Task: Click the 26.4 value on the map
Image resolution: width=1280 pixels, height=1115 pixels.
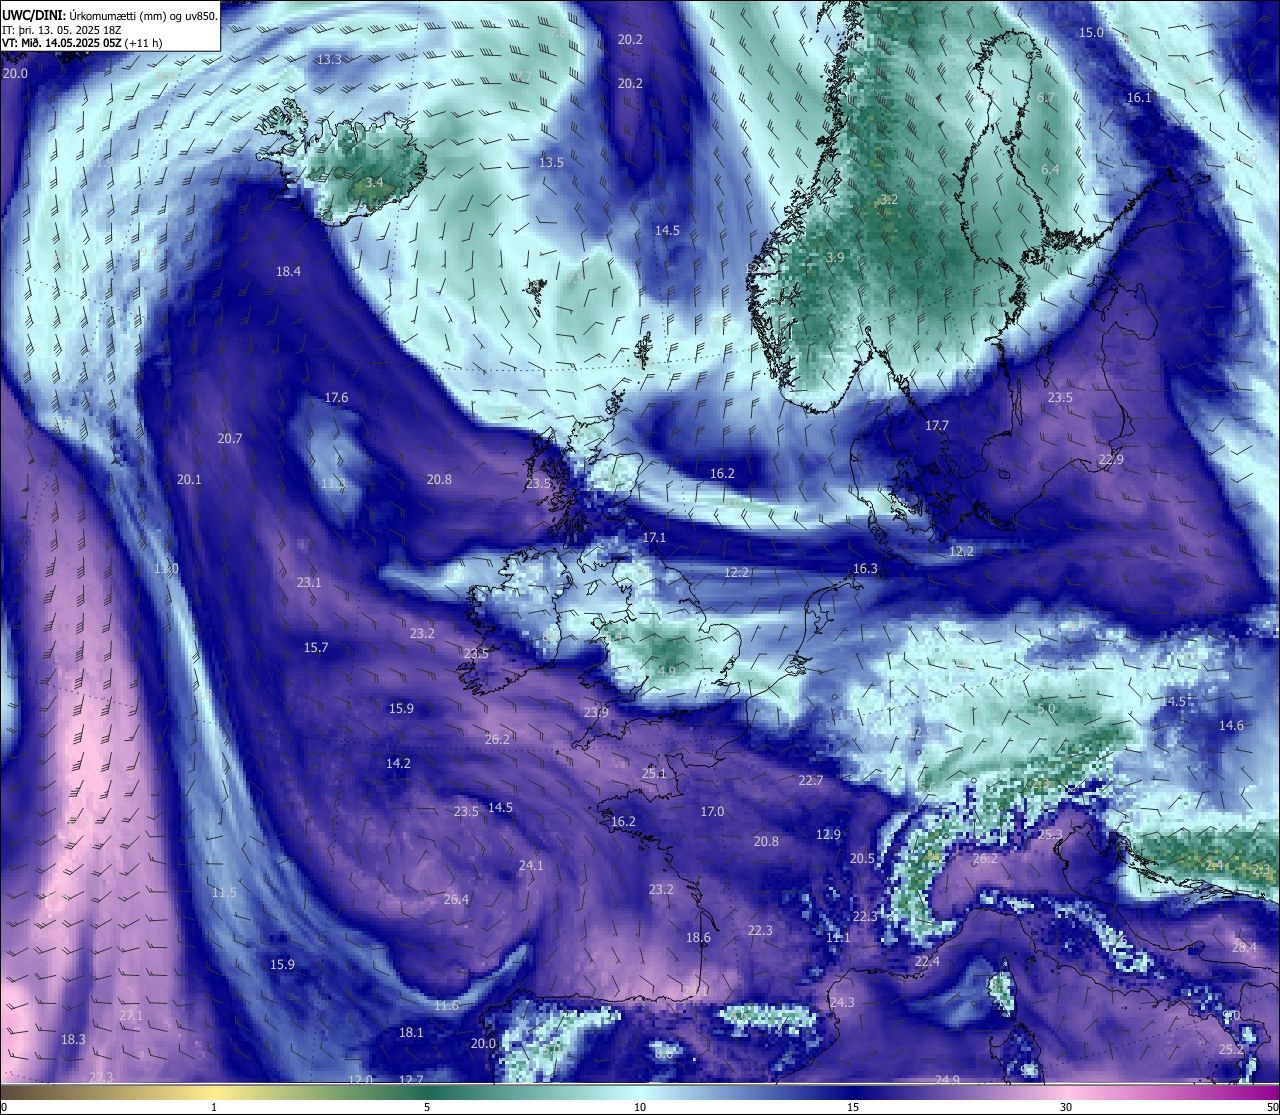Action: coord(456,899)
